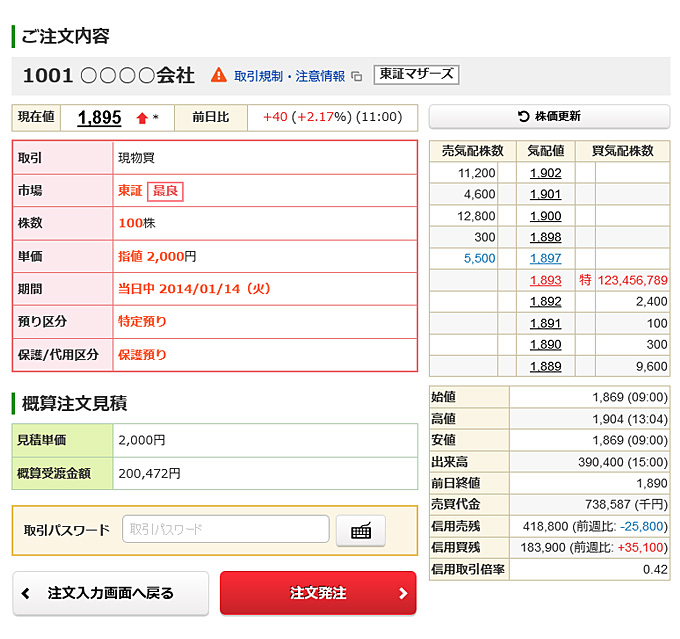Click the red 特 special quote marker

585,280
